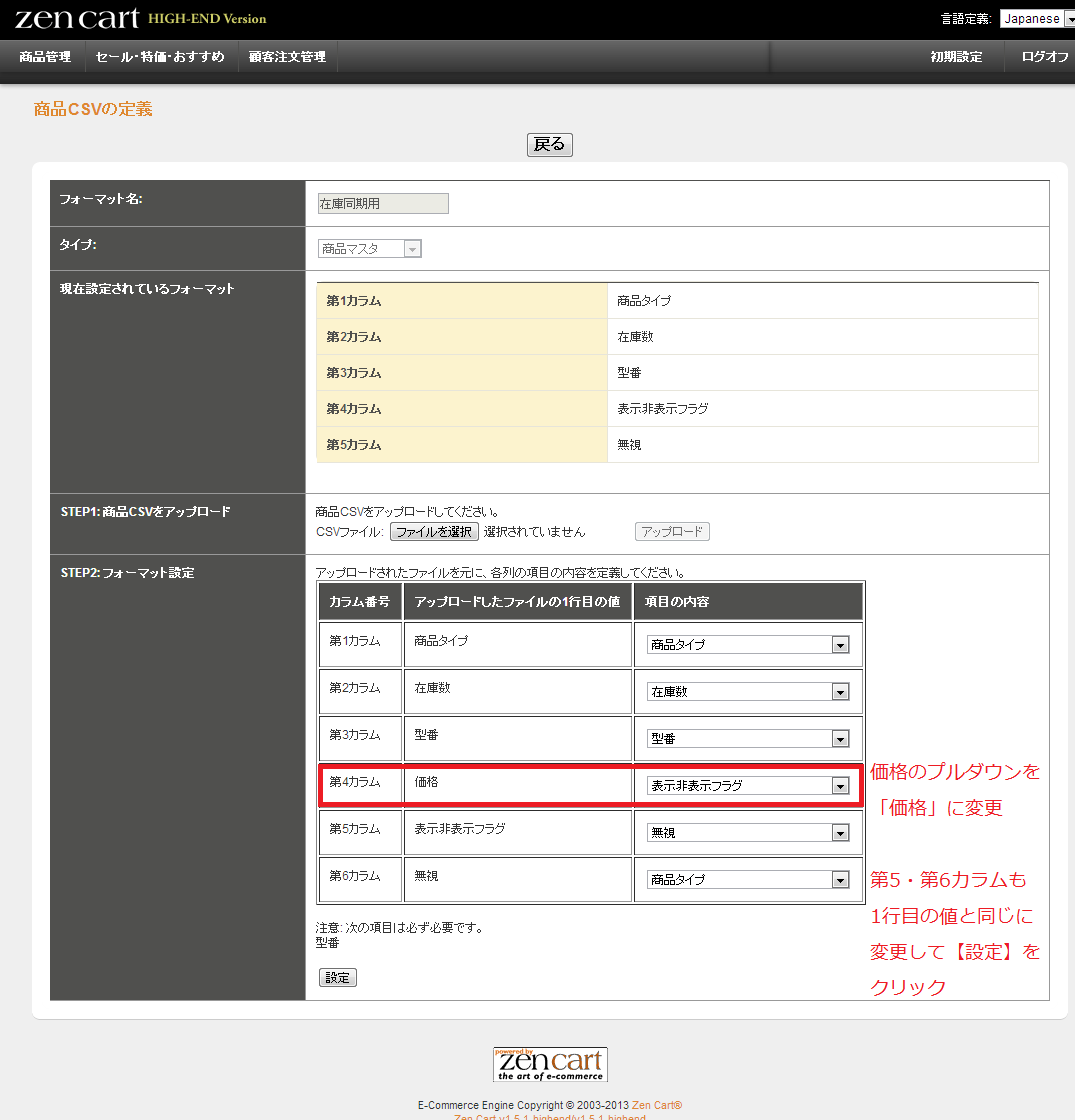Open the 第6カラム 商品タイプ dropdown
The width and height of the screenshot is (1075, 1120).
(x=748, y=880)
